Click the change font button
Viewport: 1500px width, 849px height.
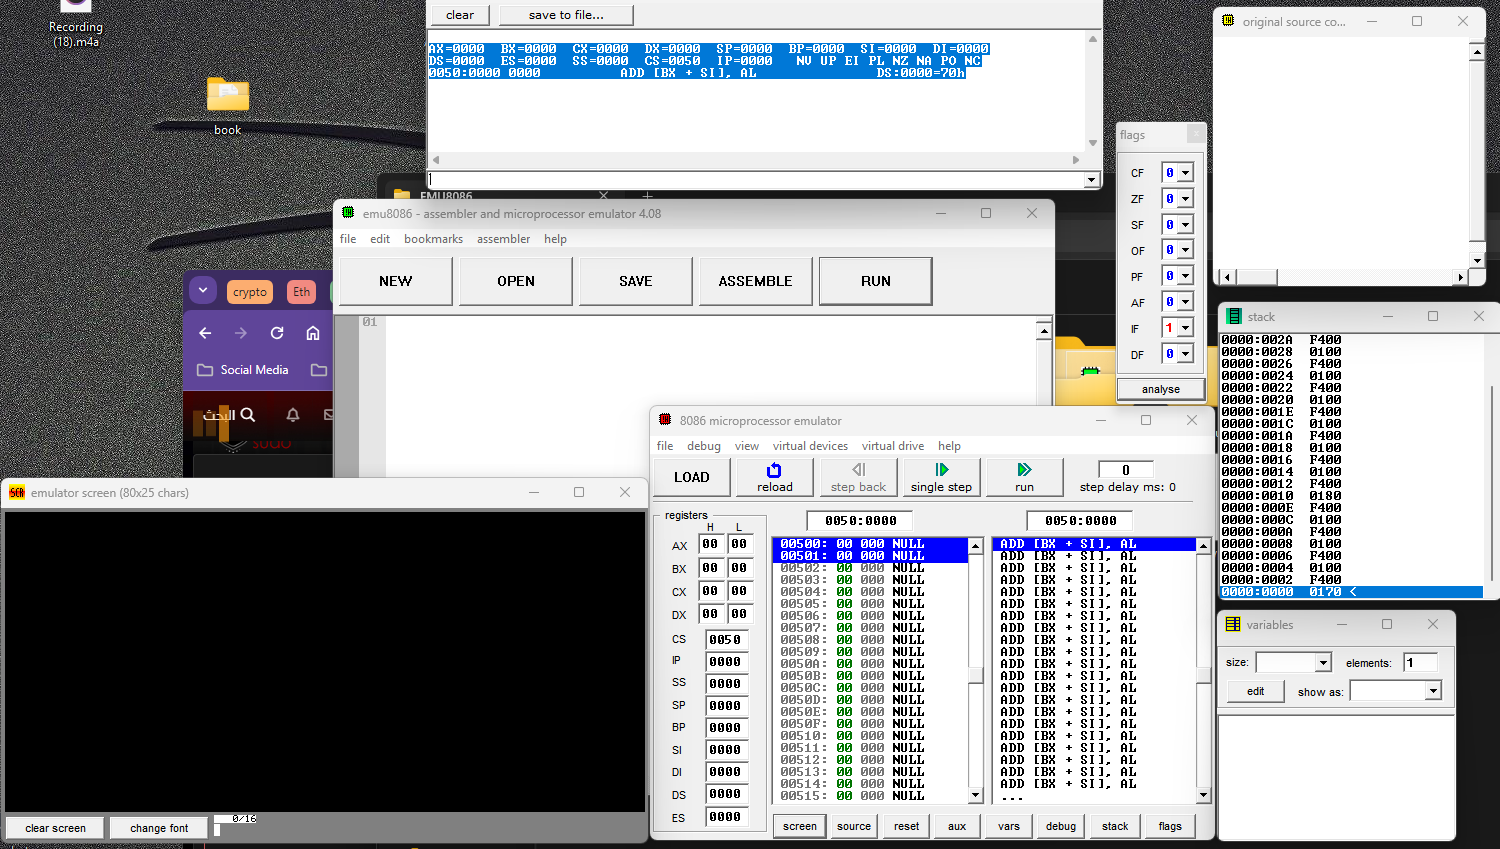tap(159, 828)
